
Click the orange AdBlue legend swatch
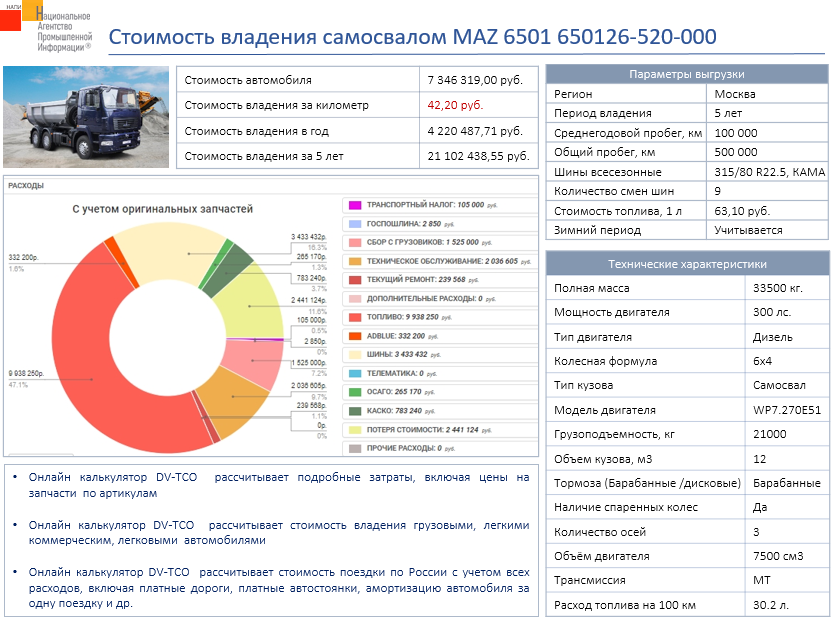click(x=354, y=336)
